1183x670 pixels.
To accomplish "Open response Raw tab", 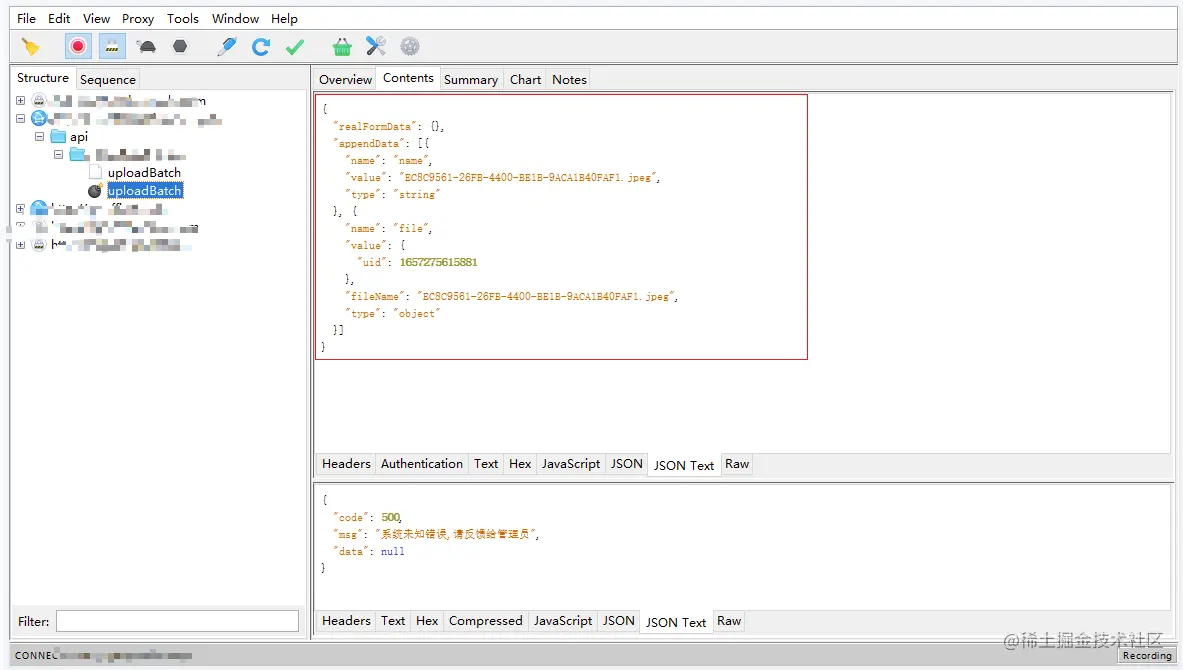I will (729, 621).
